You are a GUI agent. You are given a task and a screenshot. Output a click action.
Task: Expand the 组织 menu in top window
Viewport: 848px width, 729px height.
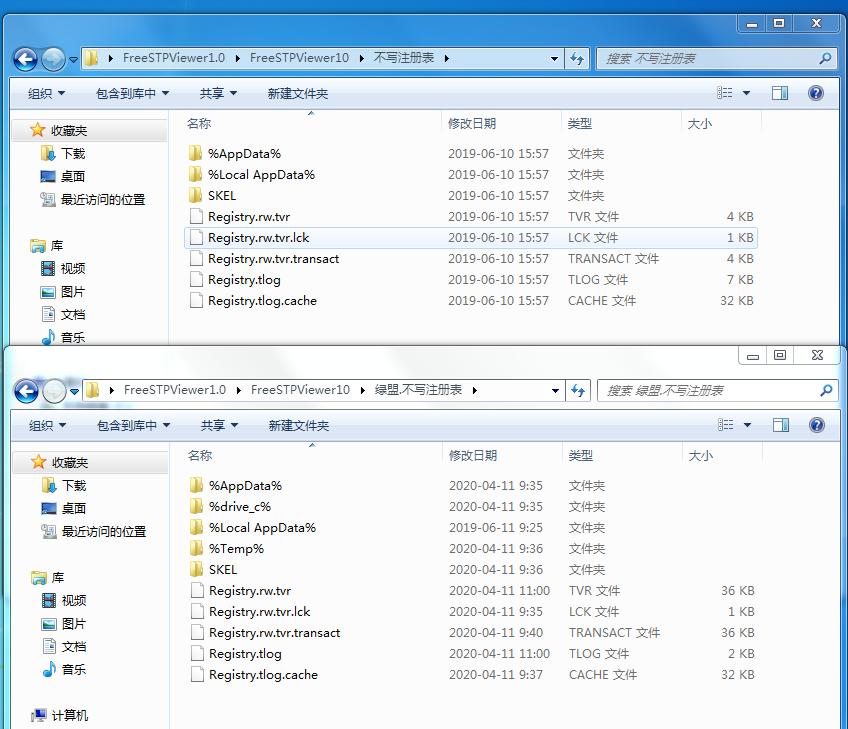pyautogui.click(x=47, y=94)
